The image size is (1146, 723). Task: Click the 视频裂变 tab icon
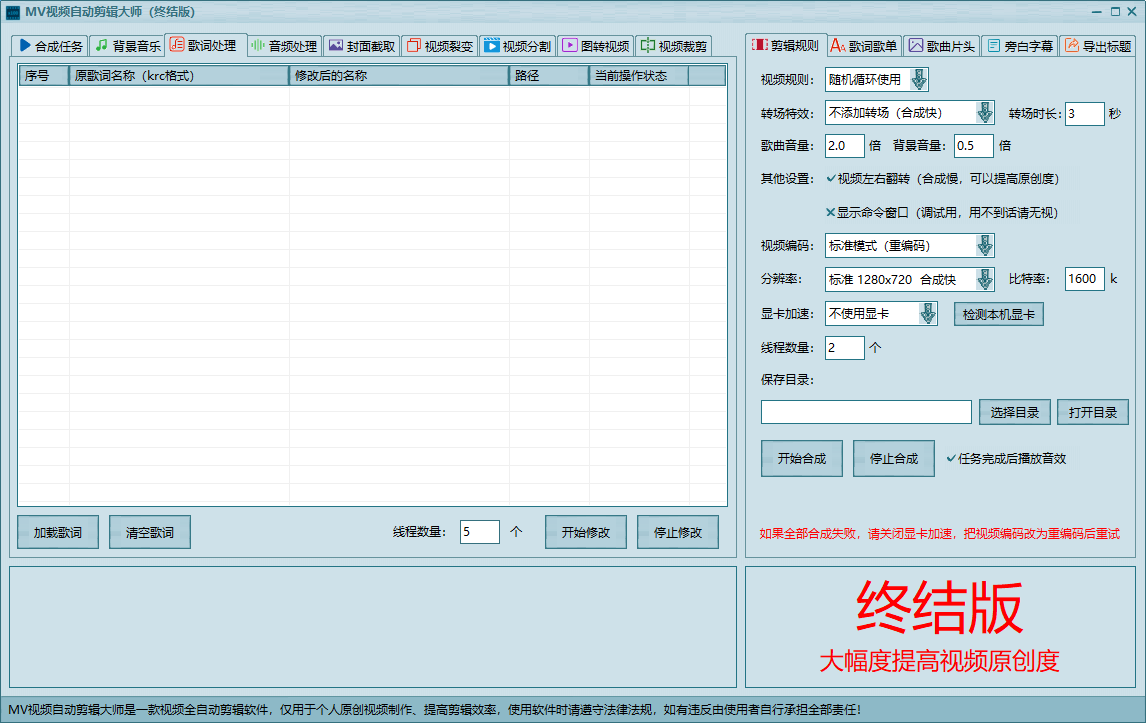[414, 45]
